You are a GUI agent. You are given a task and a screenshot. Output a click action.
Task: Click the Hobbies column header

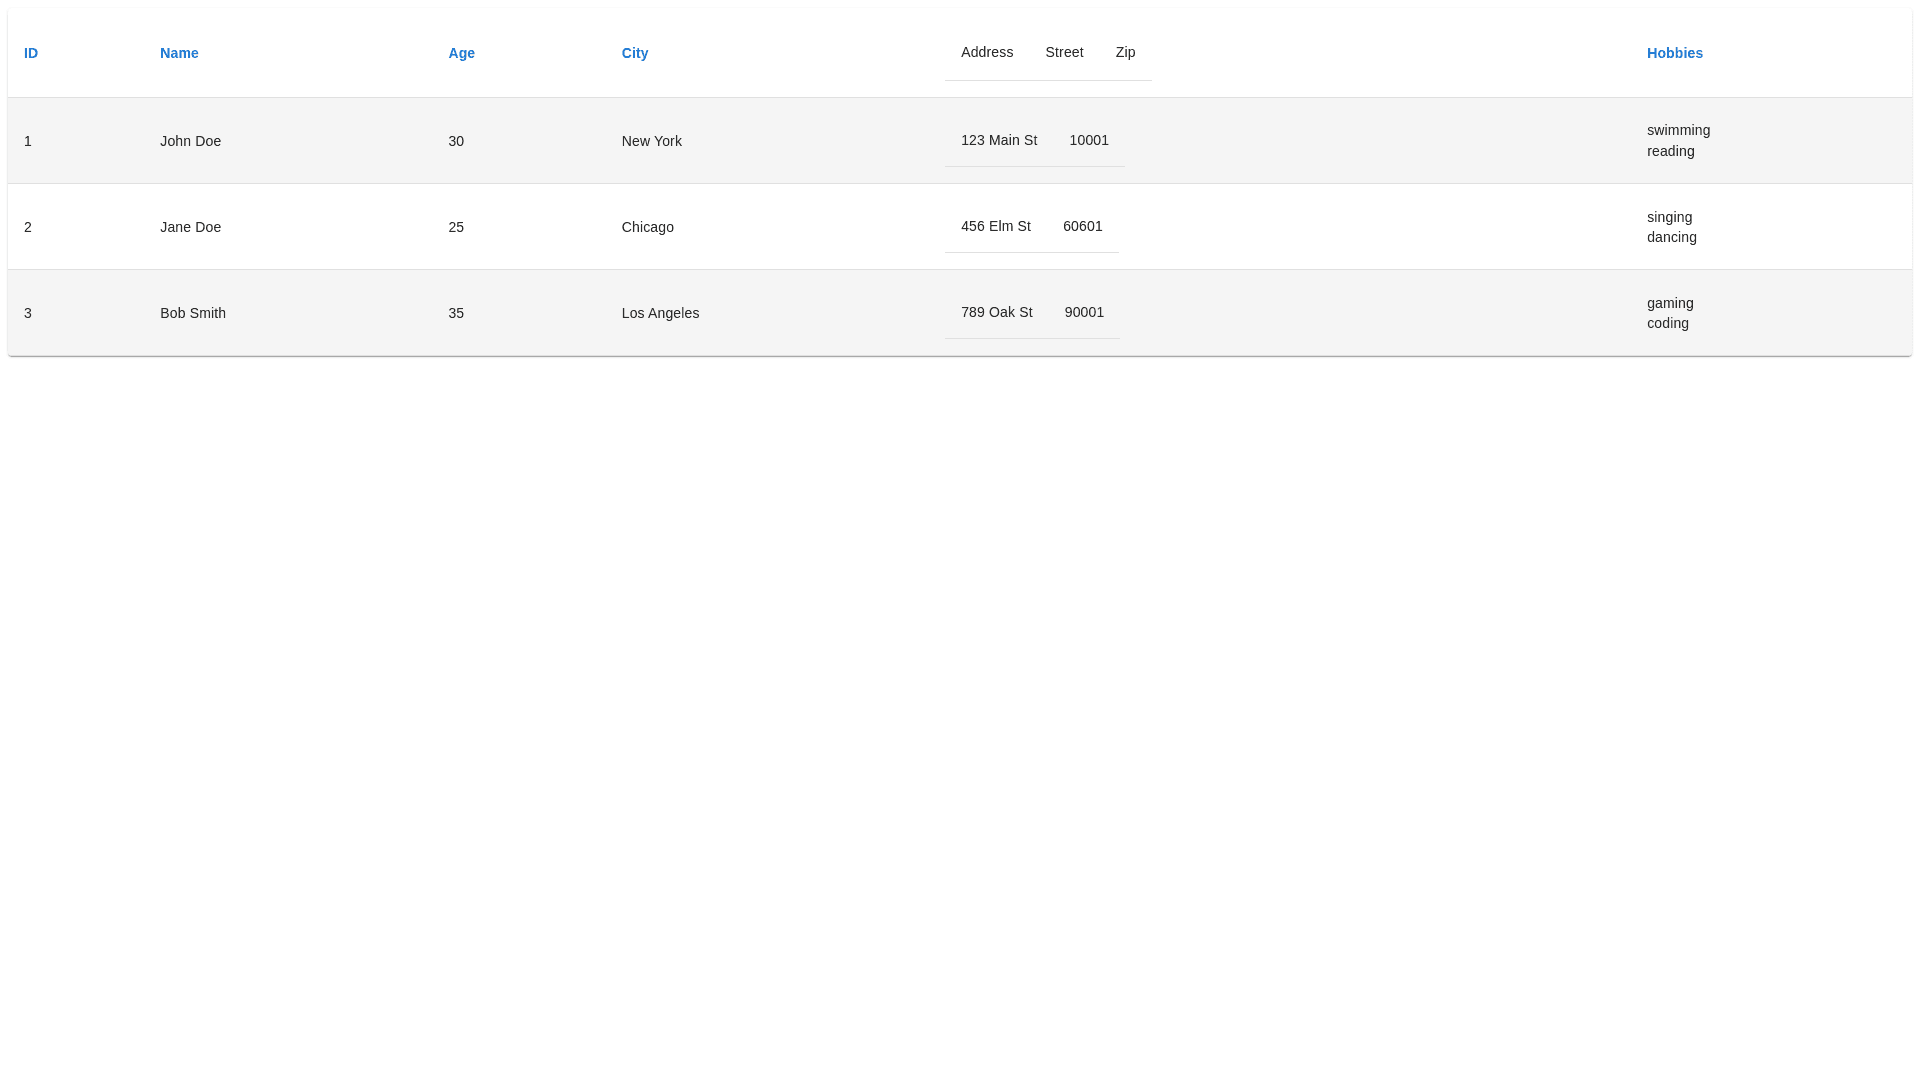(x=1674, y=53)
